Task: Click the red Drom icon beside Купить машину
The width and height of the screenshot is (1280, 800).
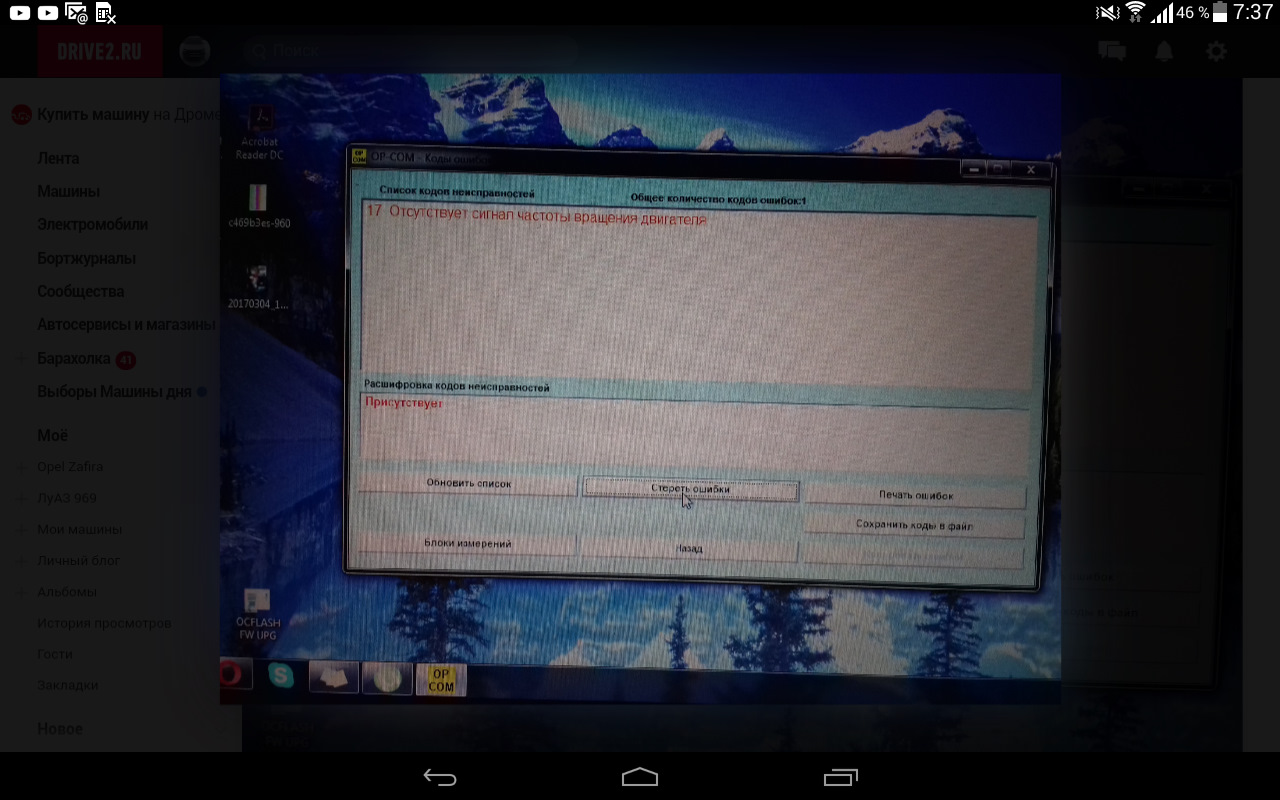Action: click(x=21, y=115)
